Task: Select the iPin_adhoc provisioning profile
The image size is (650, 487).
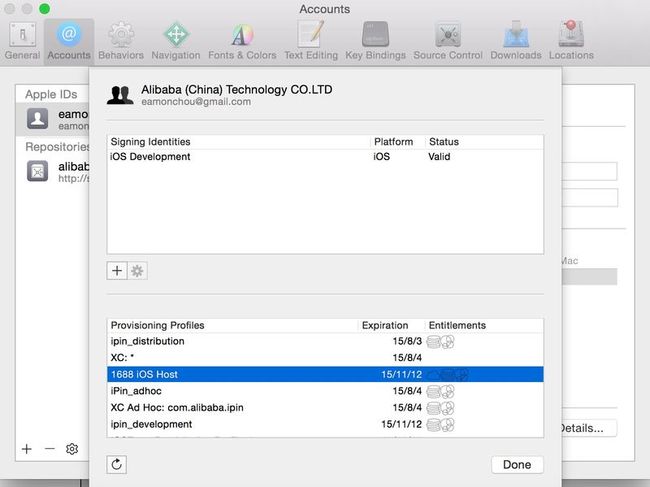Action: (x=325, y=391)
